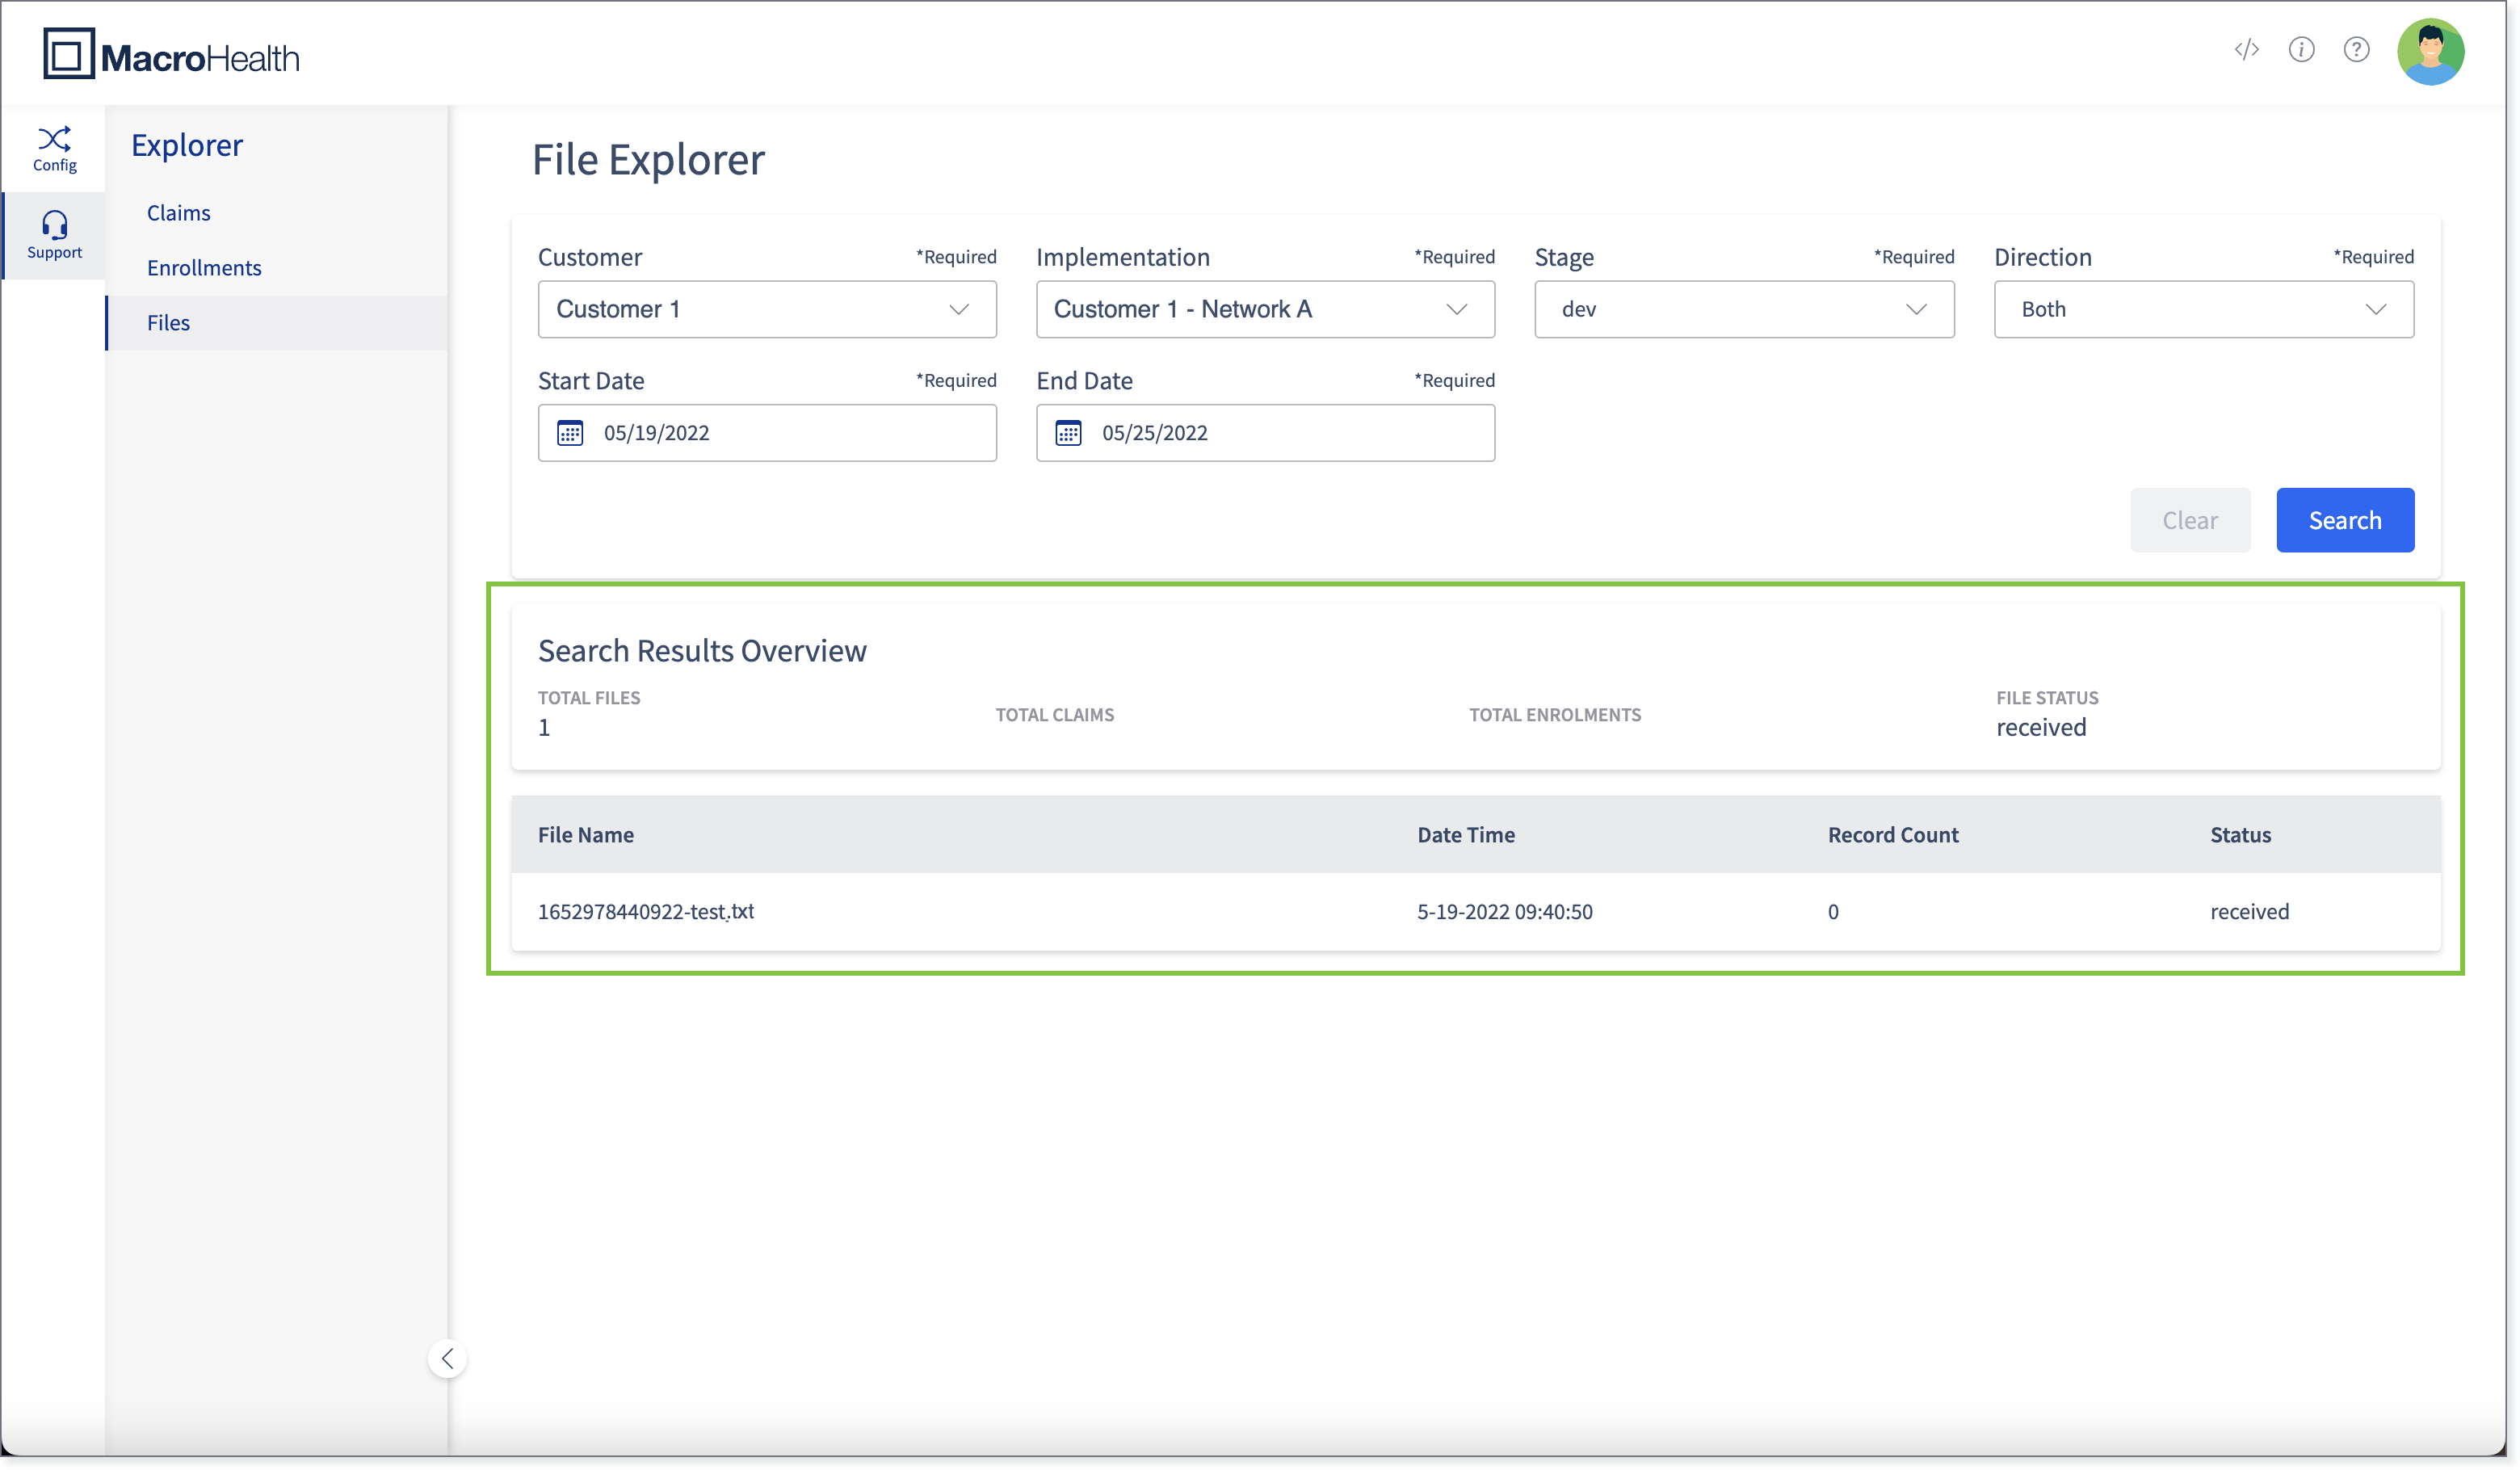Go to Claims in Explorer
Image resolution: width=2520 pixels, height=1470 pixels.
178,213
